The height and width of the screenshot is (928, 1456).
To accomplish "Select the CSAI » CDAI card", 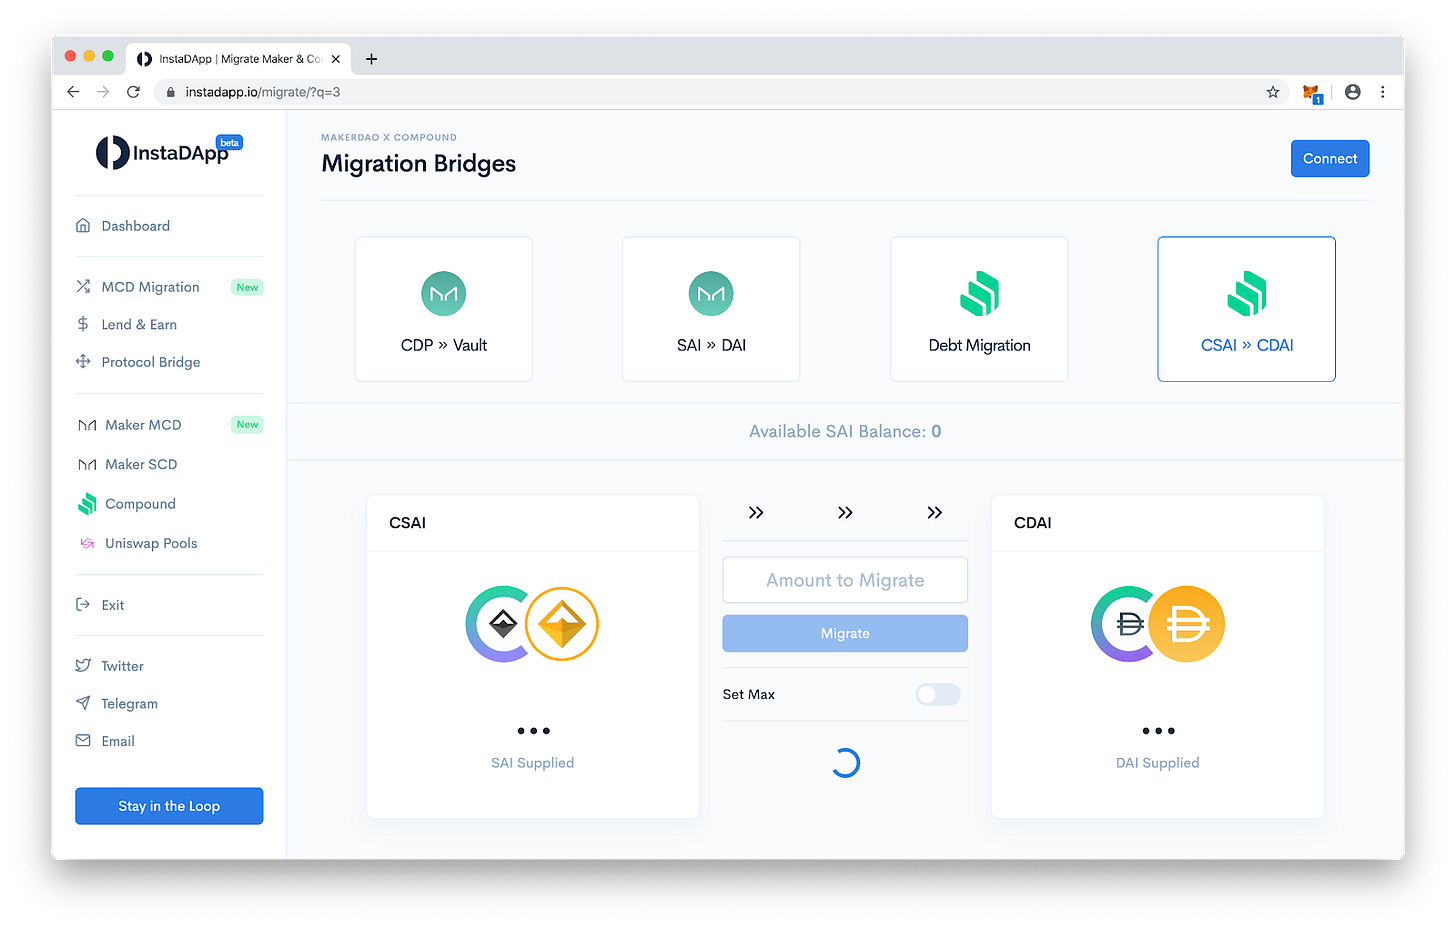I will tap(1247, 309).
